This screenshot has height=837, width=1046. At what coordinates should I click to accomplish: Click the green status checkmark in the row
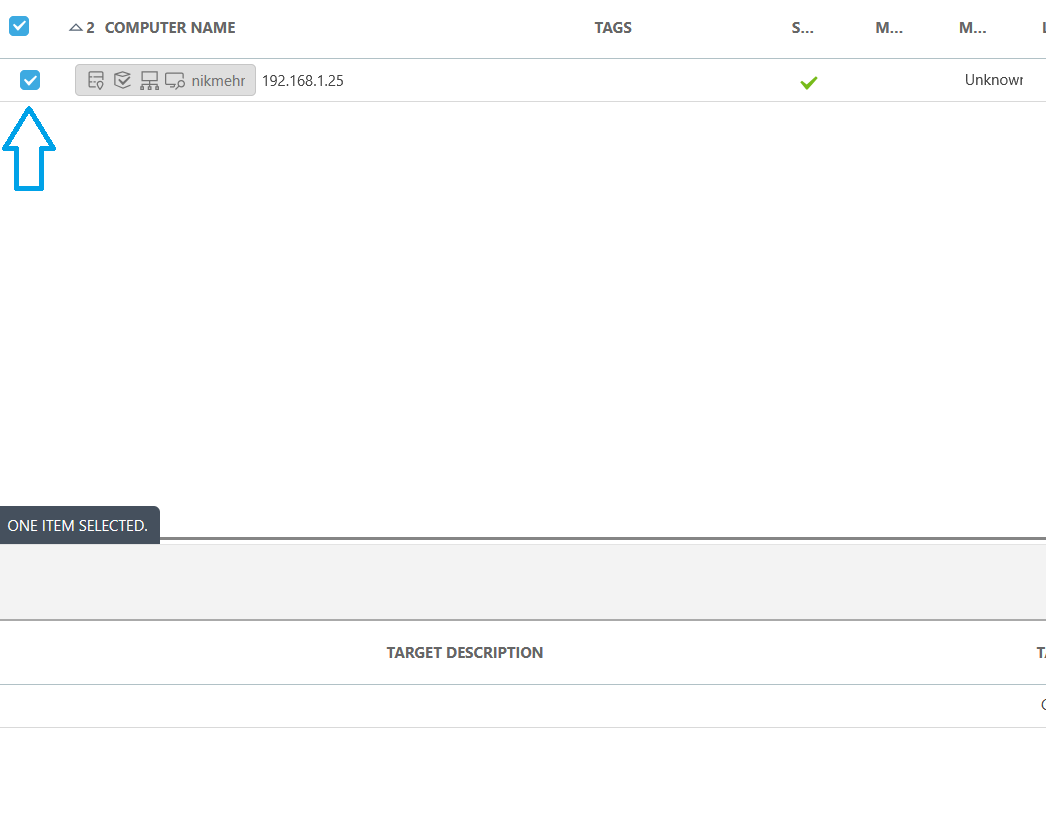pyautogui.click(x=809, y=83)
